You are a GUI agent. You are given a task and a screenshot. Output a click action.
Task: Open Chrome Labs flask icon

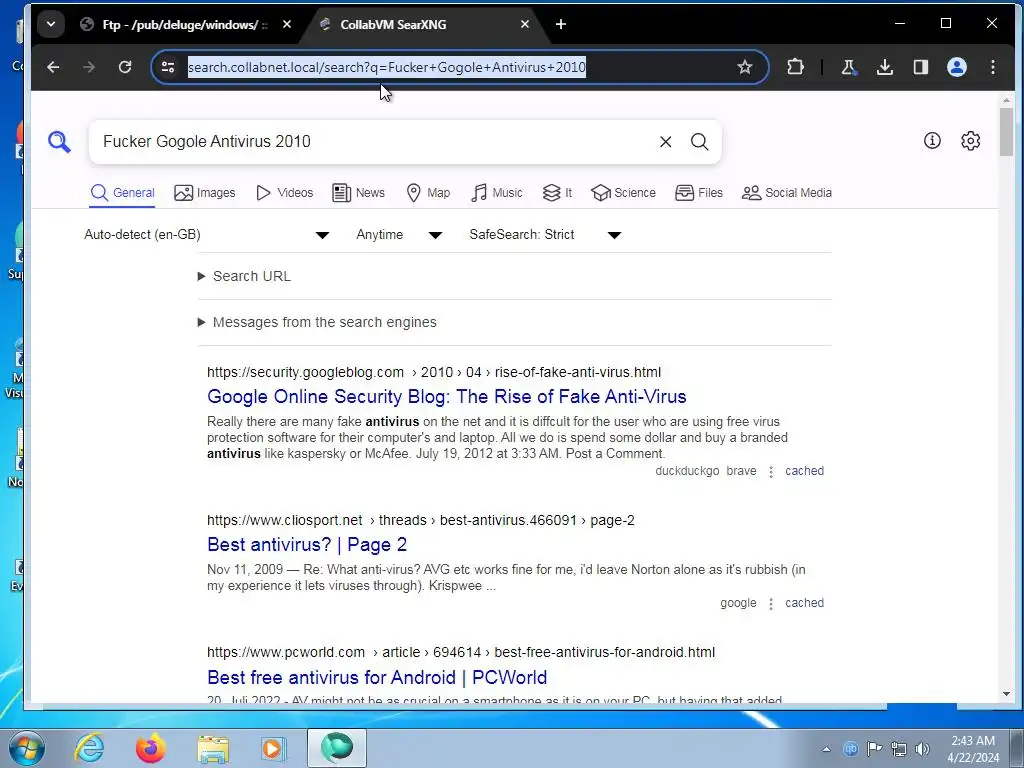[848, 67]
